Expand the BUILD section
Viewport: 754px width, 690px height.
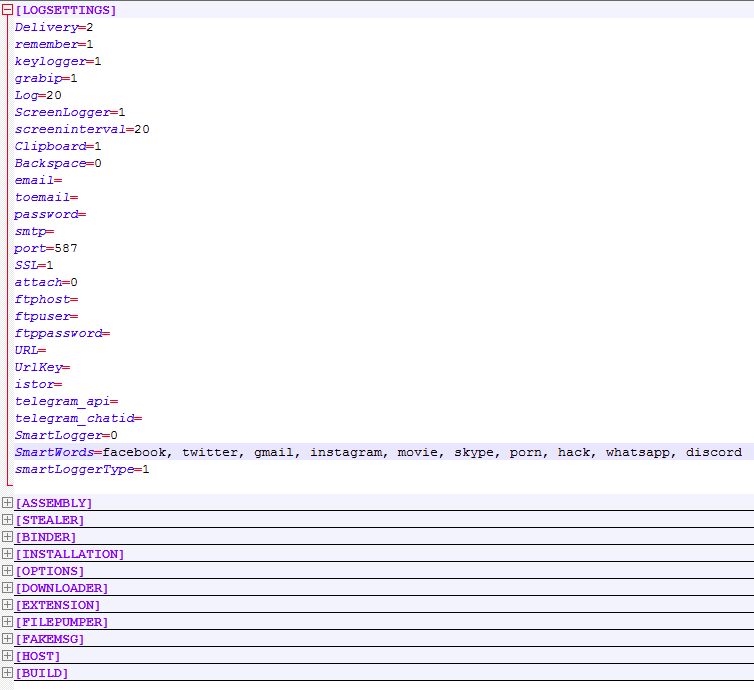(x=7, y=673)
